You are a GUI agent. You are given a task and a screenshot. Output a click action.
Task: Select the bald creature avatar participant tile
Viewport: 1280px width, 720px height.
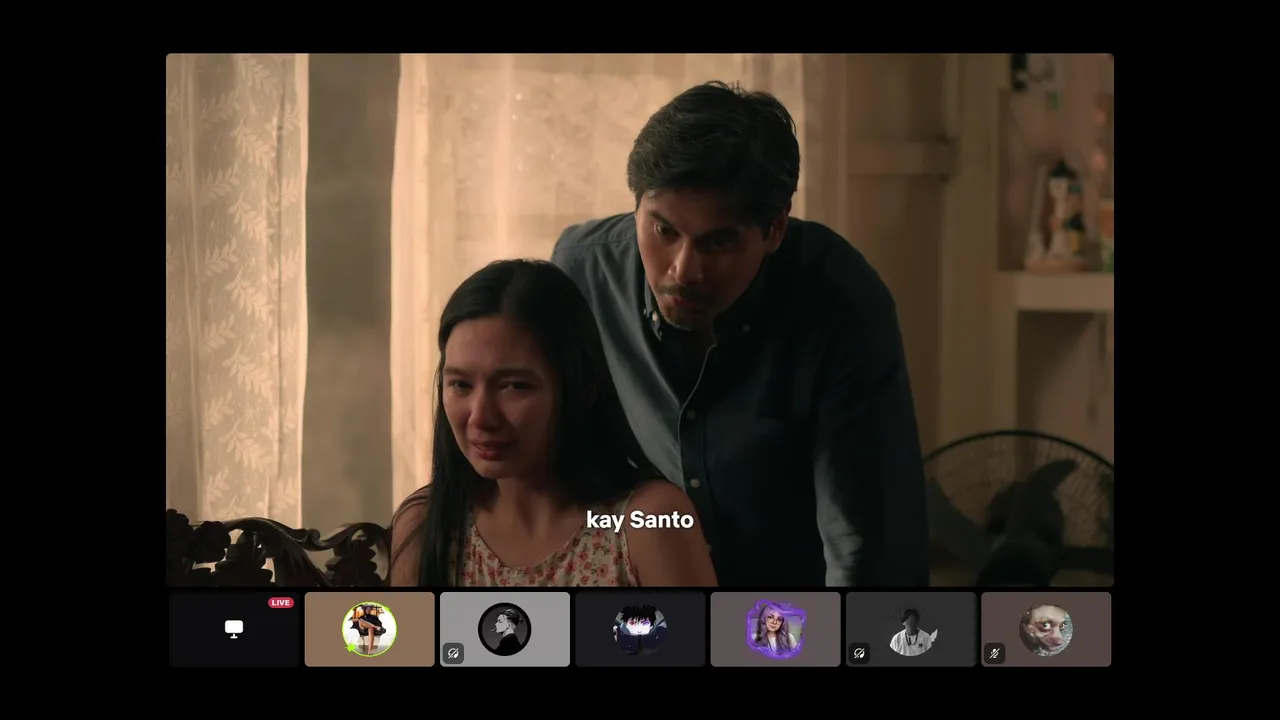coord(1046,629)
